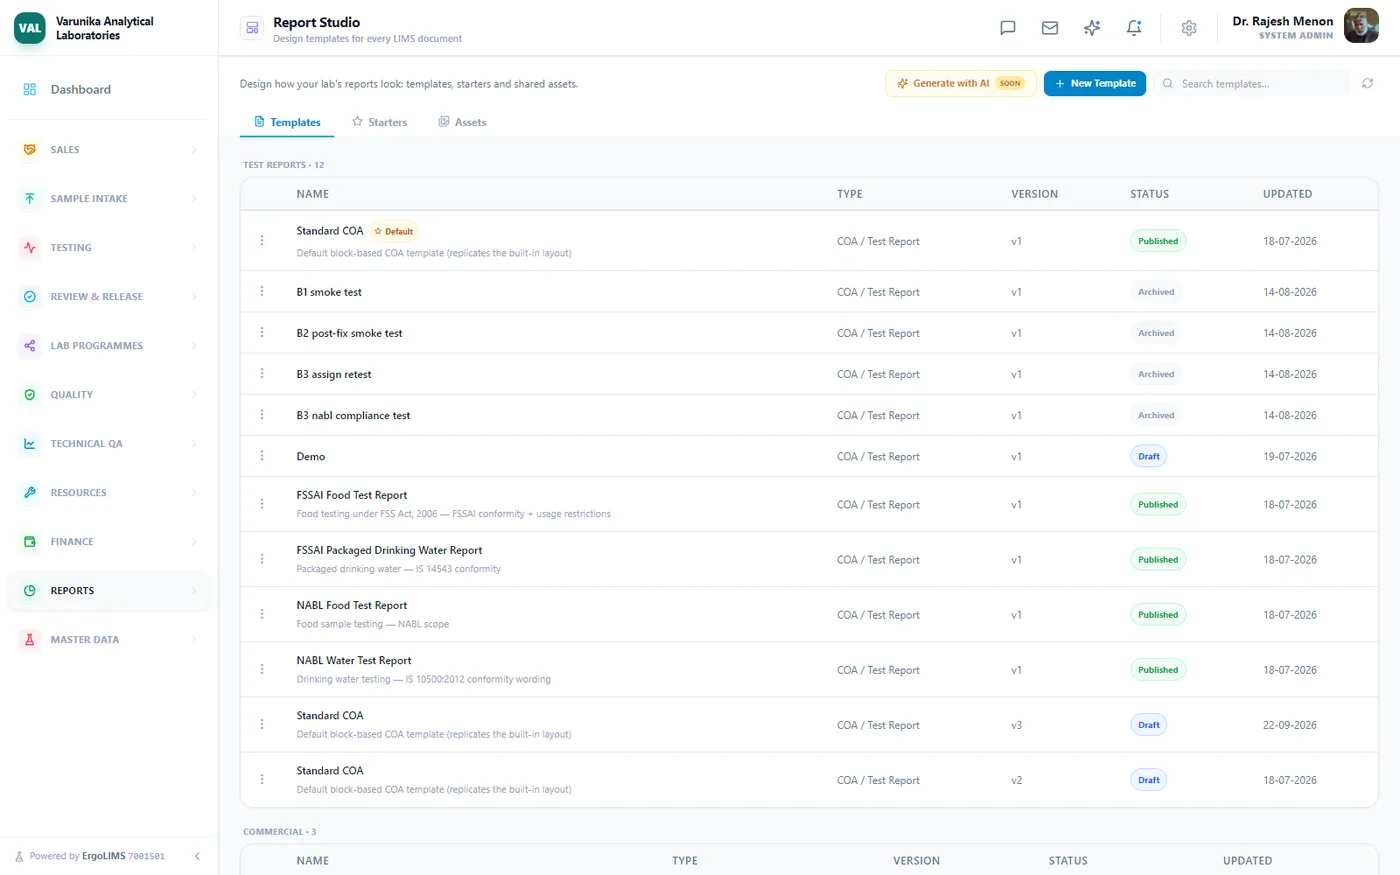Click the Dashboard grid icon

(x=30, y=89)
